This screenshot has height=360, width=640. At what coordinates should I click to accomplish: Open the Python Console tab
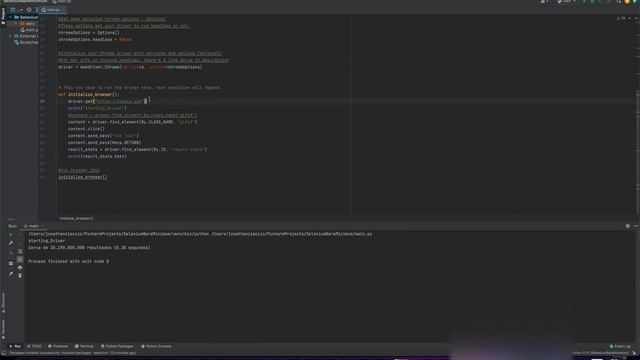coord(156,346)
